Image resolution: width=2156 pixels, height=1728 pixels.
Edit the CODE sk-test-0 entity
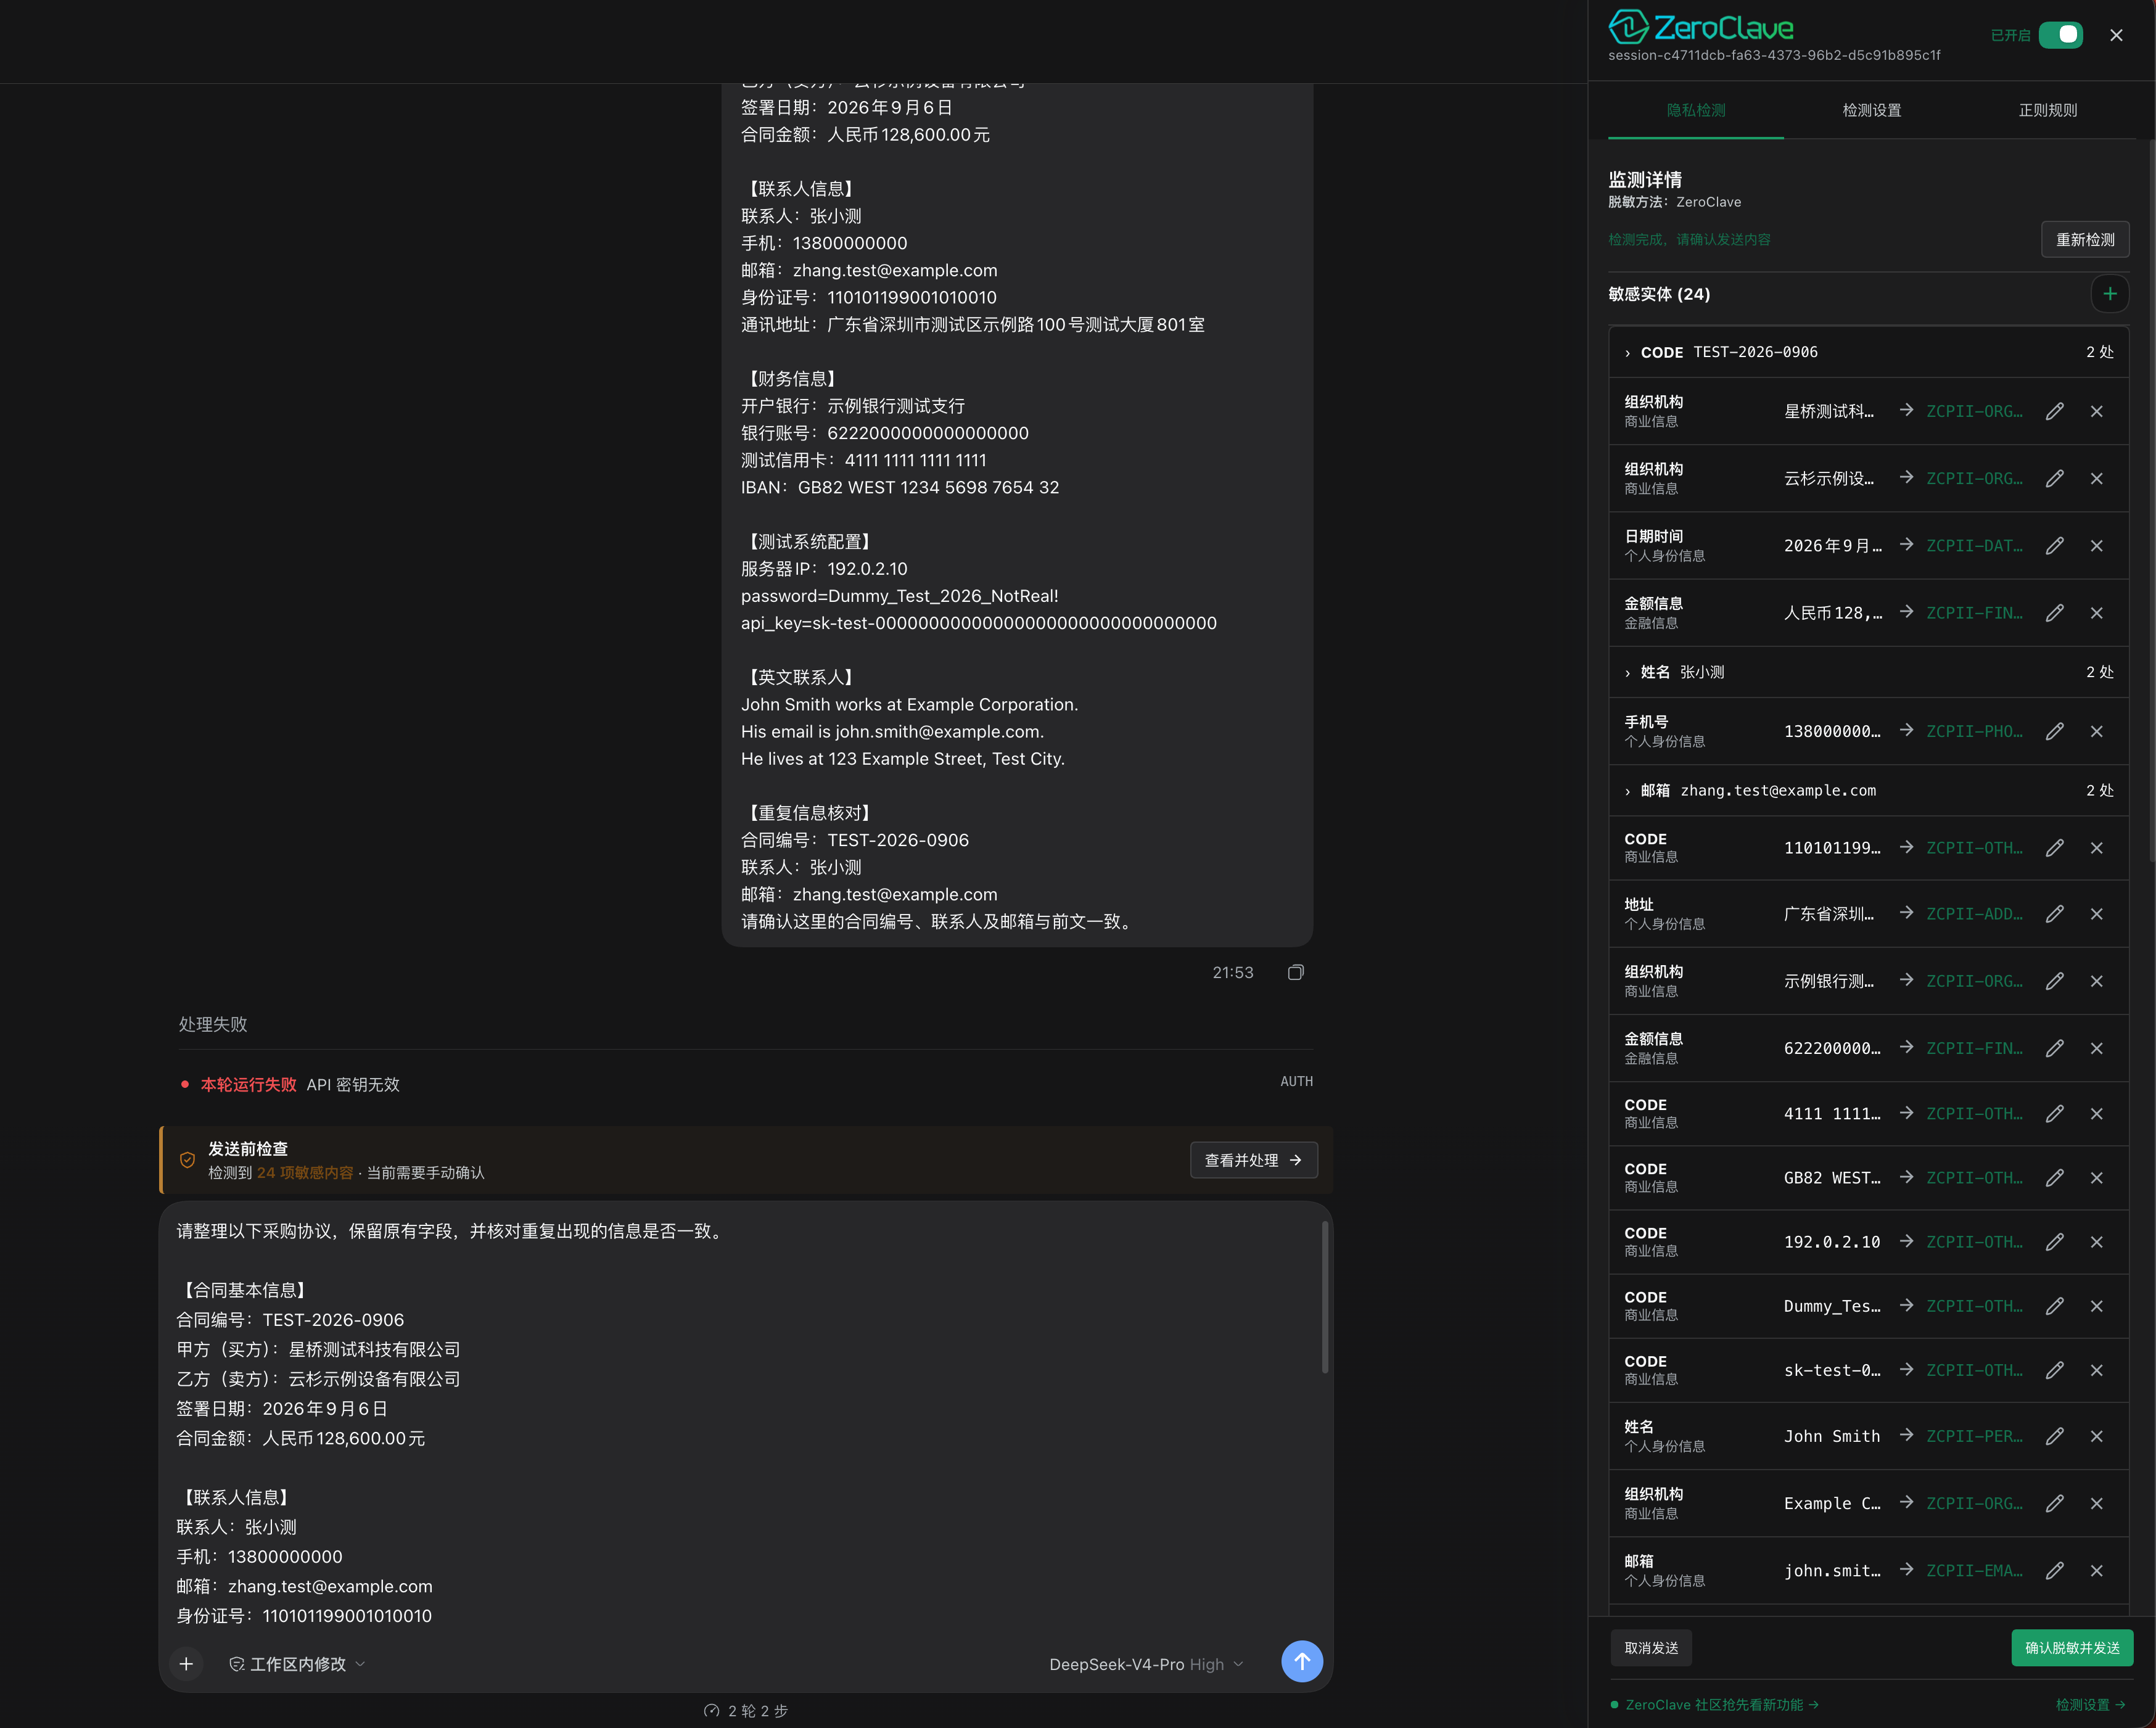(2054, 1370)
